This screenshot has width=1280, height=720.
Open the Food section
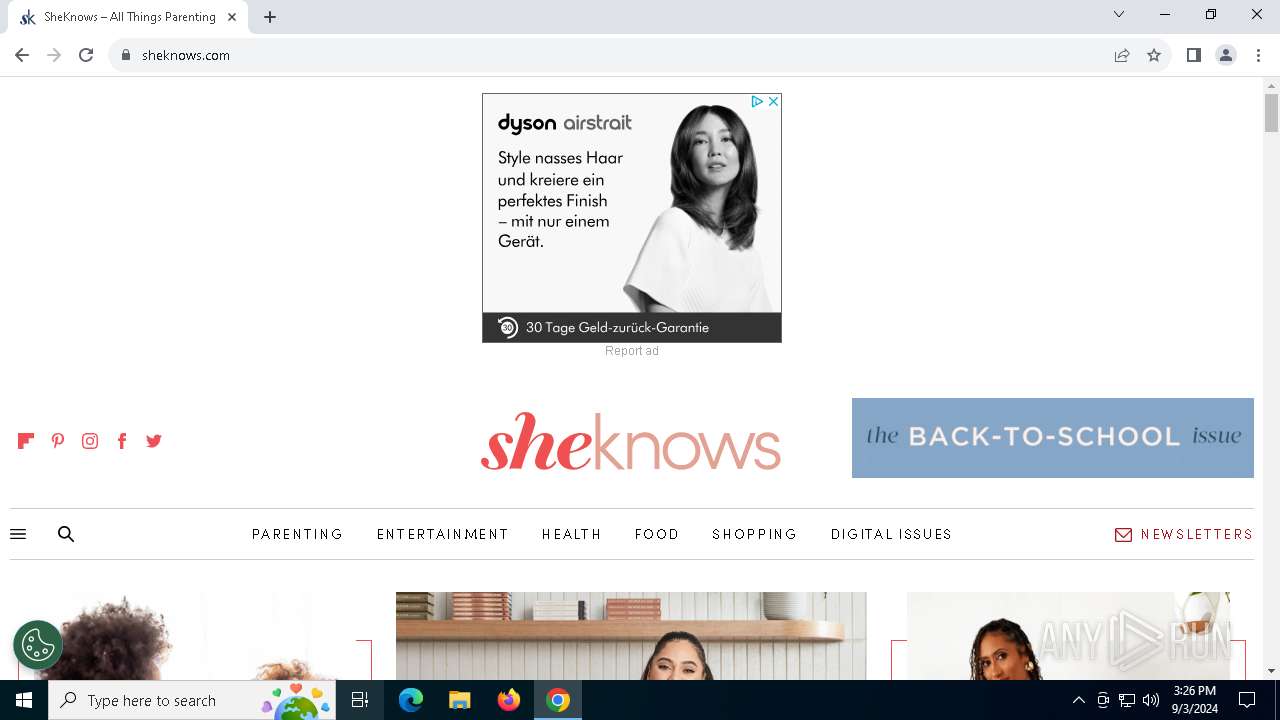tap(657, 534)
